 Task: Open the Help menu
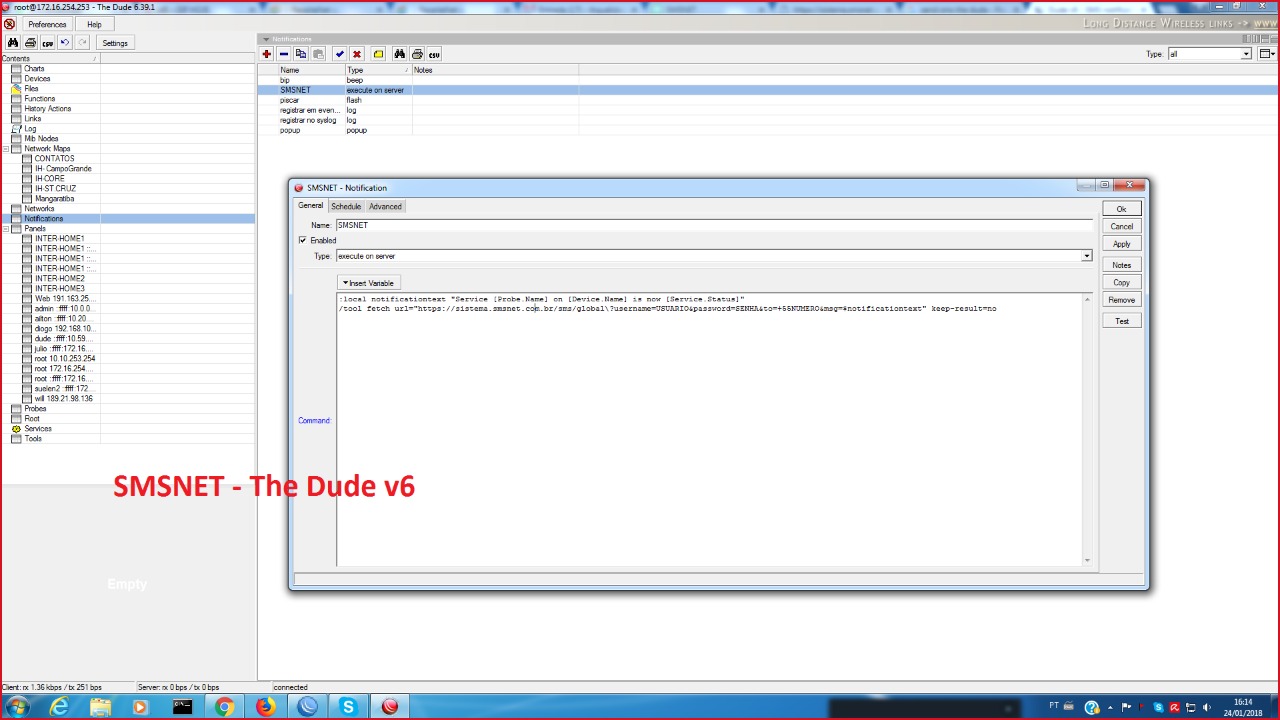[94, 24]
